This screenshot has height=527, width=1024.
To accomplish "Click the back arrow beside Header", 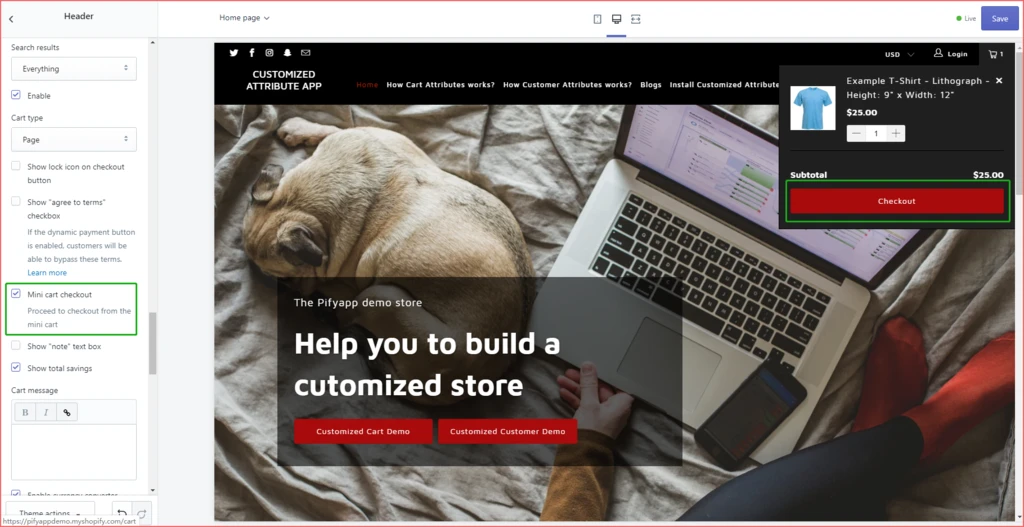I will pyautogui.click(x=11, y=19).
